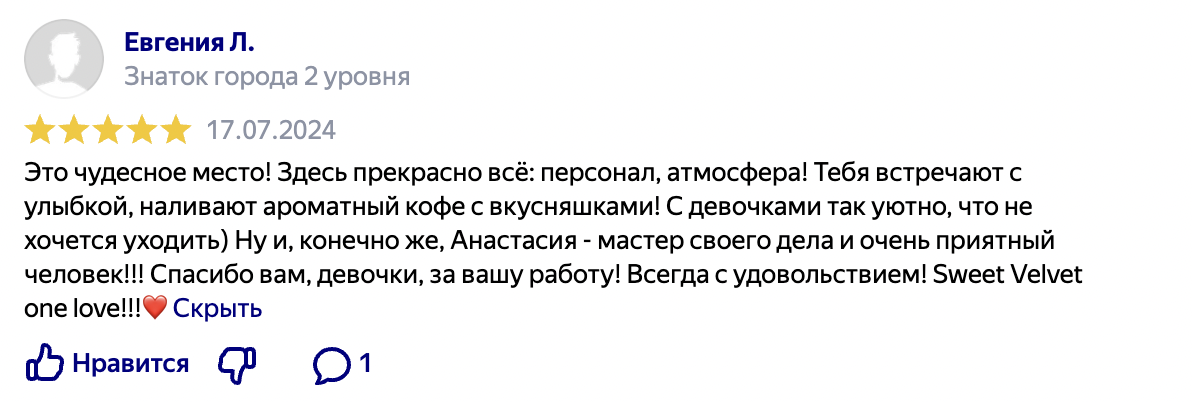Image resolution: width=1192 pixels, height=402 pixels.
Task: Collapse the review with Скрыть link
Action: point(217,309)
